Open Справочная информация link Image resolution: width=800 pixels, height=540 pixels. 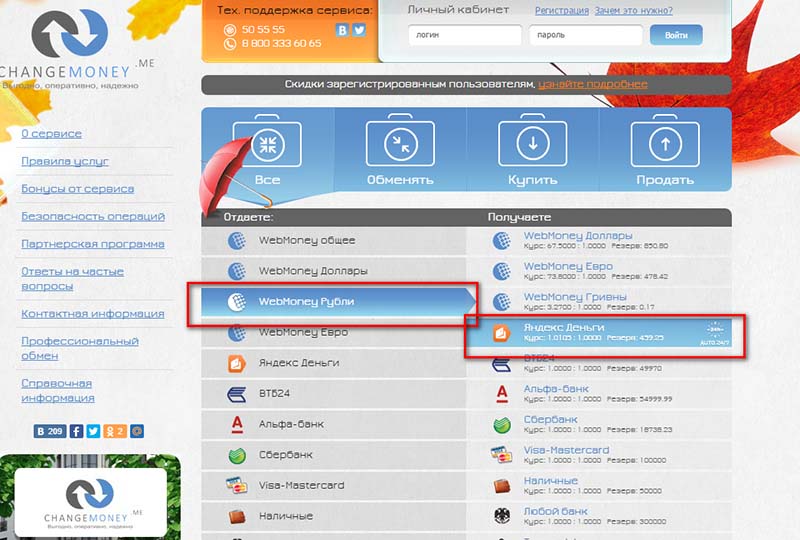coord(58,390)
